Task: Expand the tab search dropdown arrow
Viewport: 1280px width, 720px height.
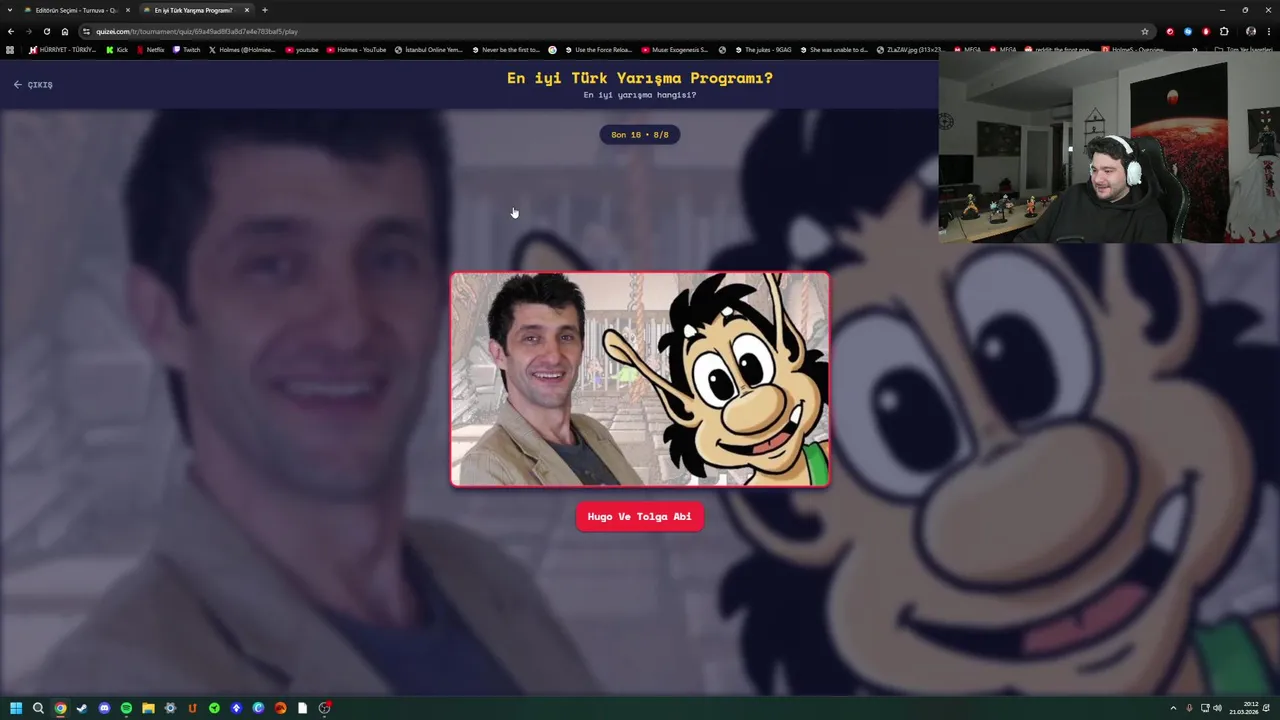Action: click(x=10, y=10)
